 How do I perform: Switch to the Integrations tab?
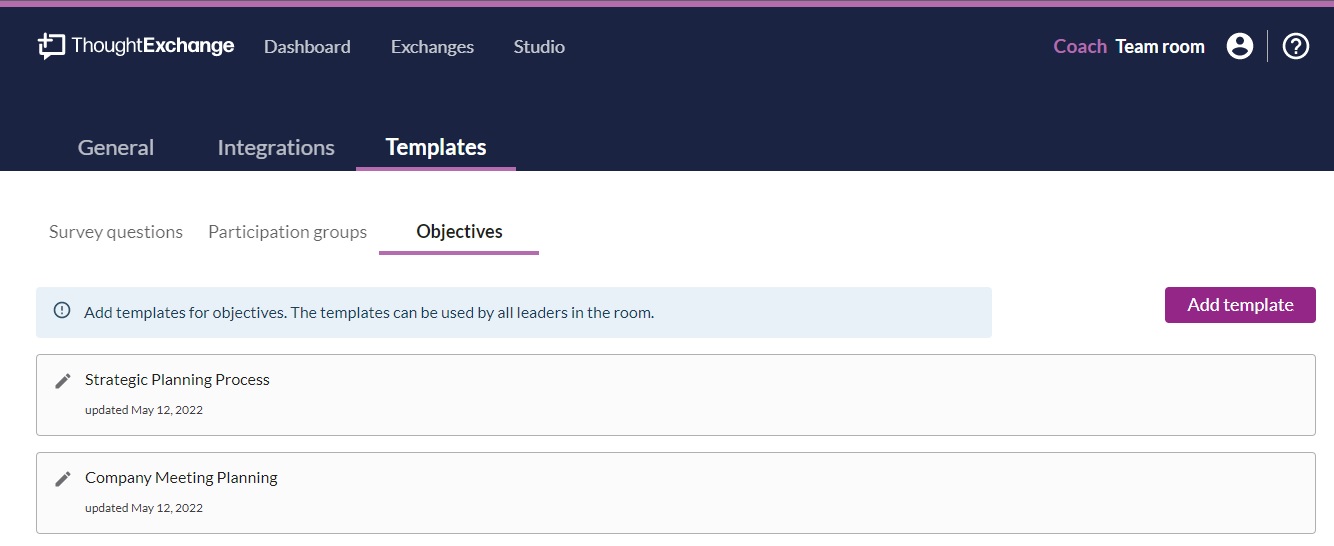[x=276, y=148]
